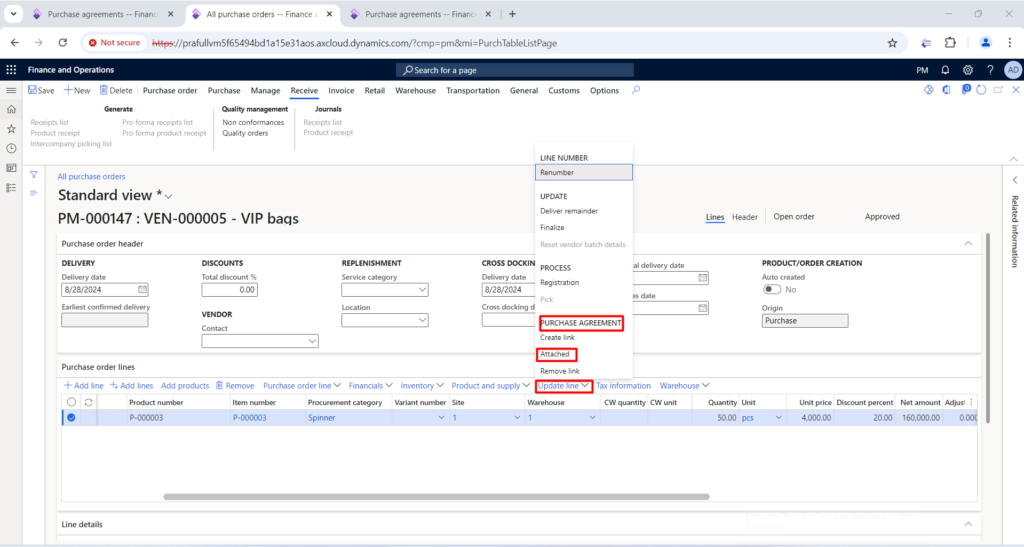Collapse Line details section chevron
This screenshot has height=547, width=1024.
coord(968,524)
